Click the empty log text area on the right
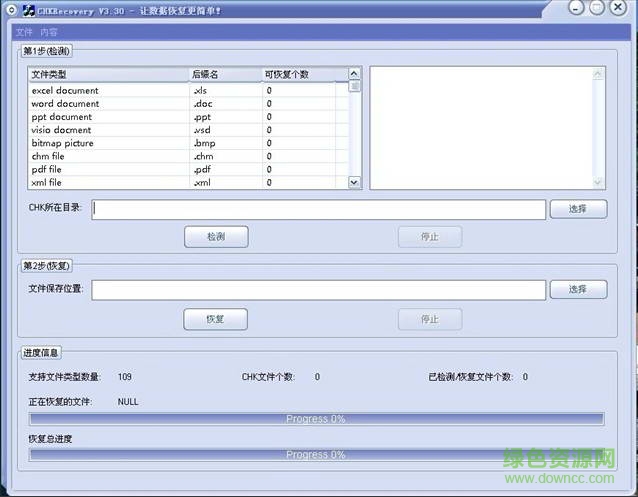Viewport: 638px width, 497px height. click(481, 128)
